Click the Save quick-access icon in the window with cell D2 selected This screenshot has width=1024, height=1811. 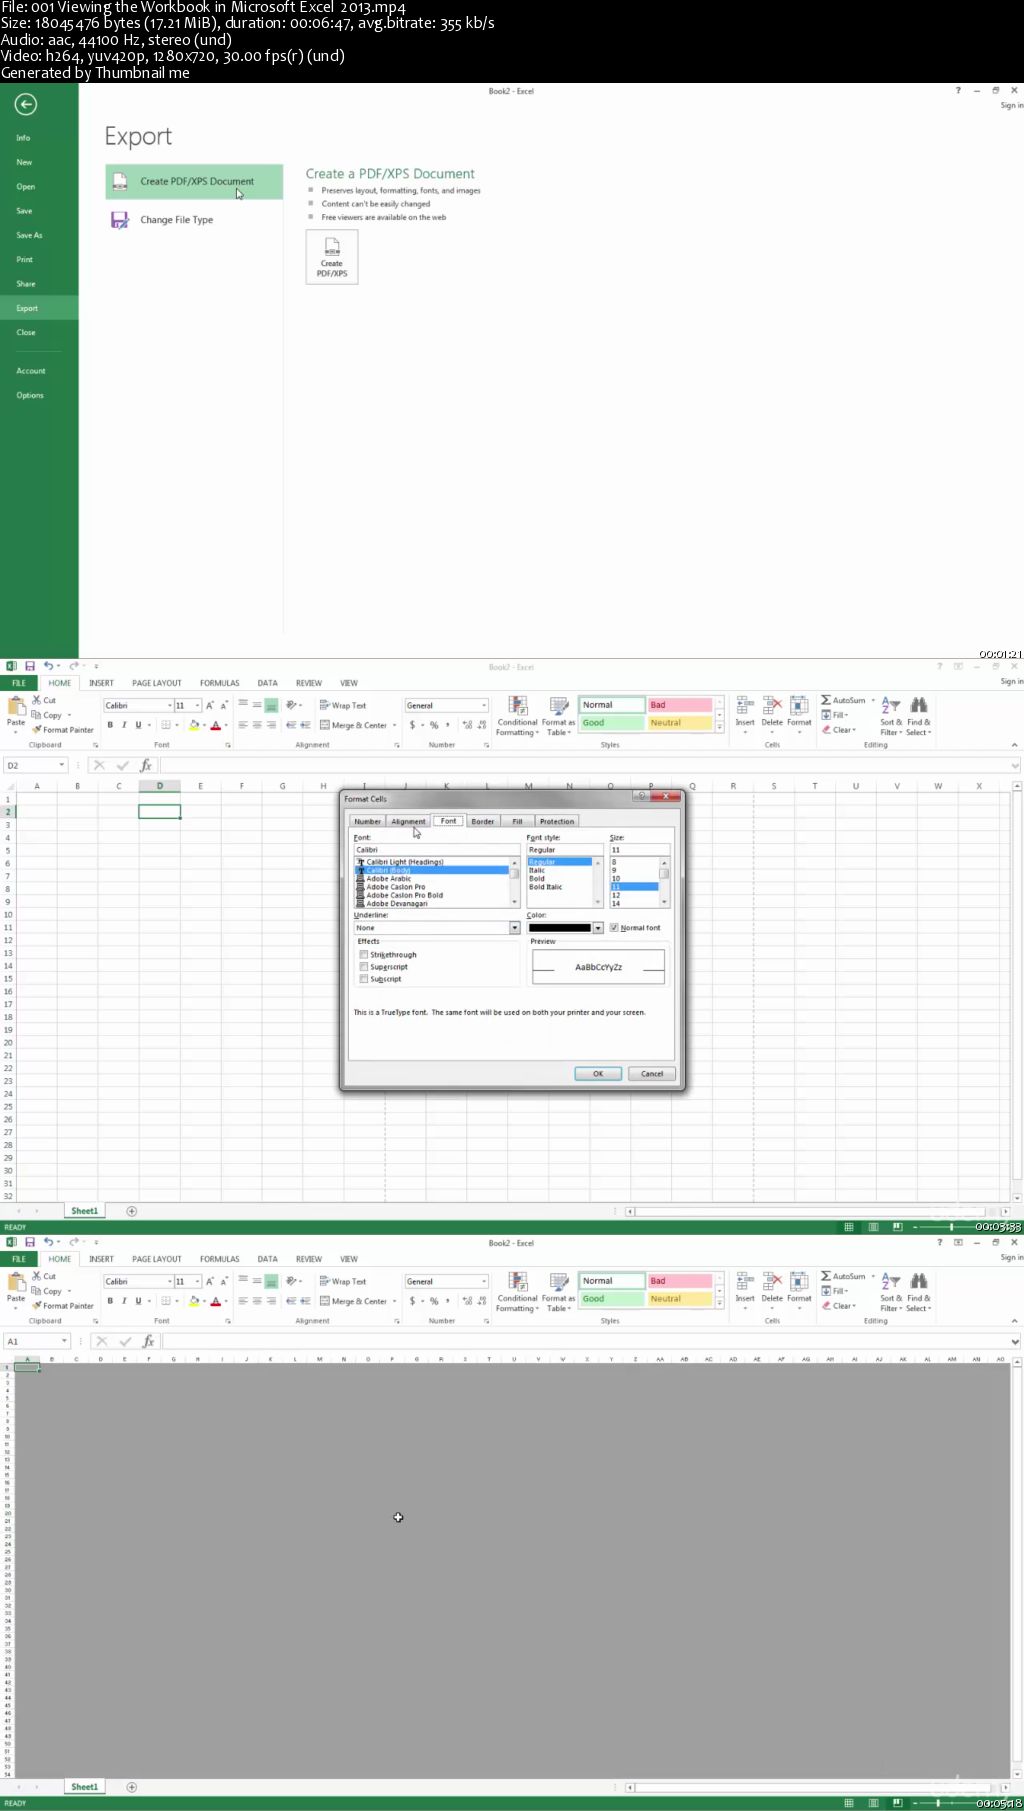[30, 666]
